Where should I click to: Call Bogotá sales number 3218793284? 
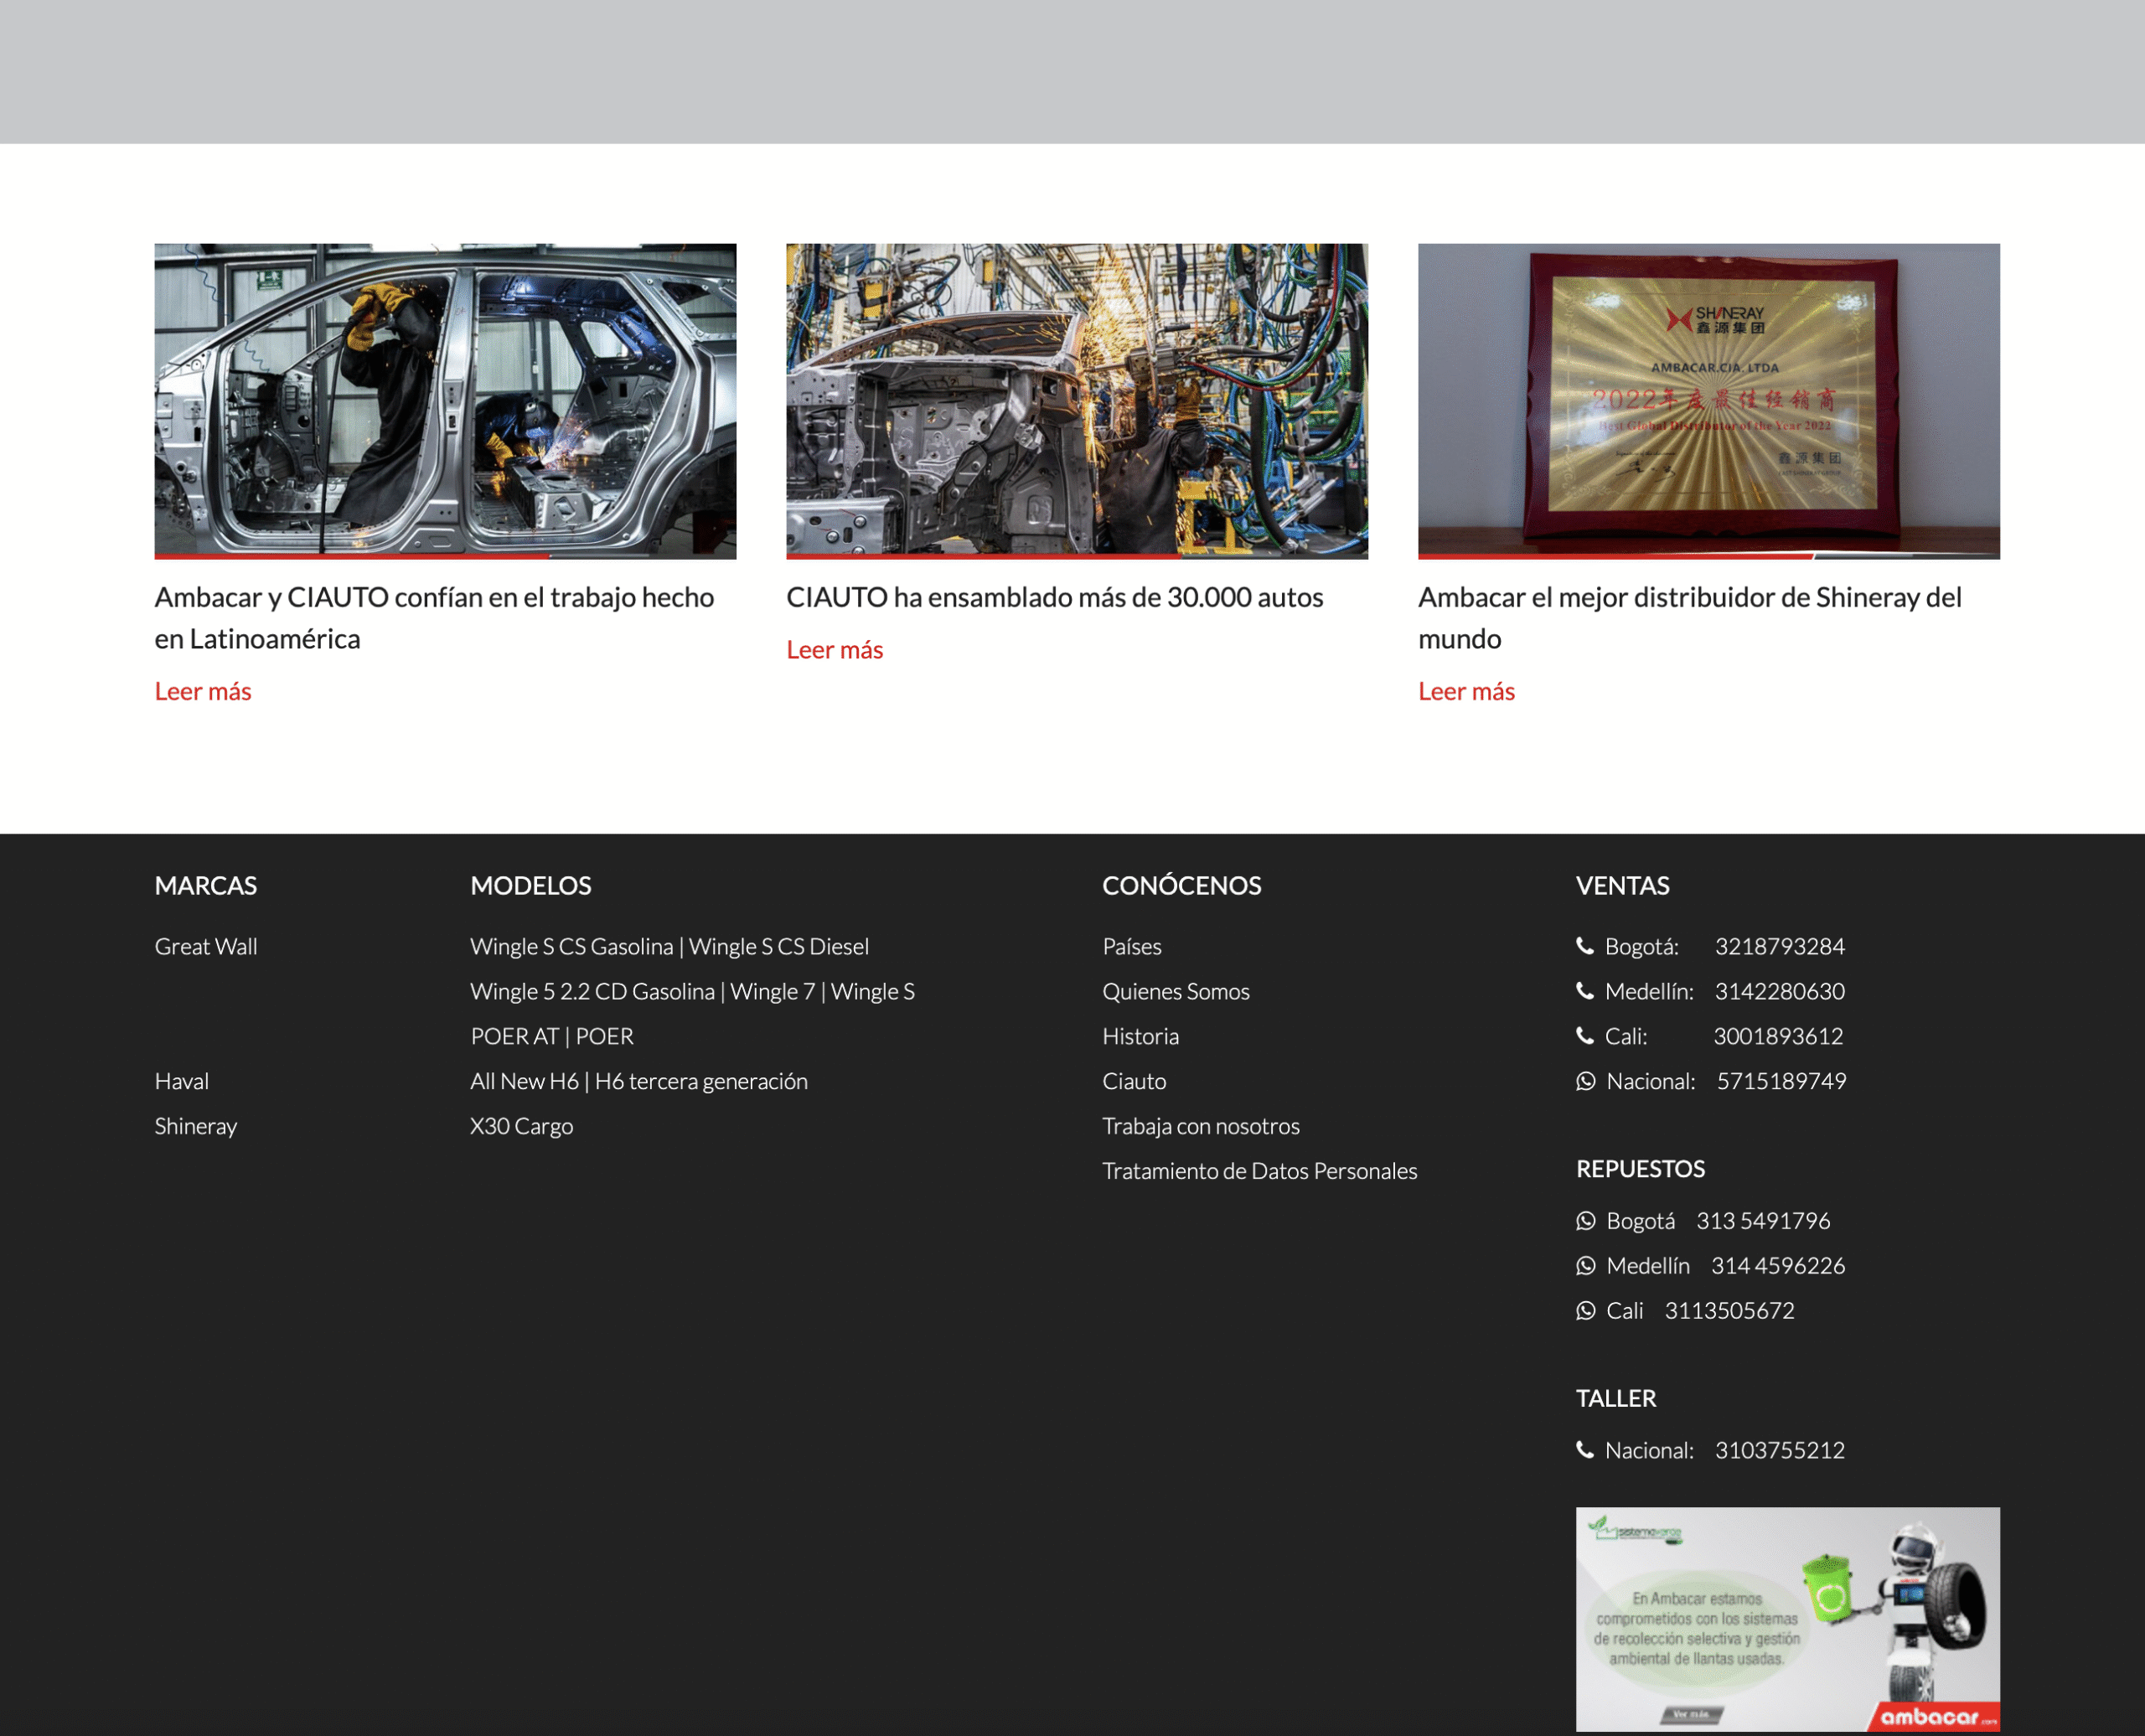(x=1780, y=946)
